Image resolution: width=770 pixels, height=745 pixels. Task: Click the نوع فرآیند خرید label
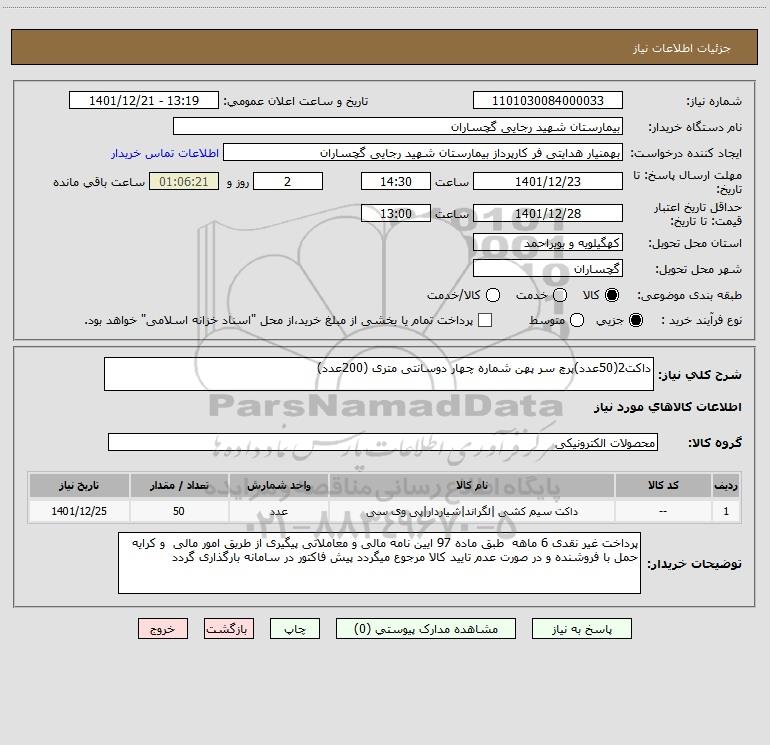(x=701, y=320)
